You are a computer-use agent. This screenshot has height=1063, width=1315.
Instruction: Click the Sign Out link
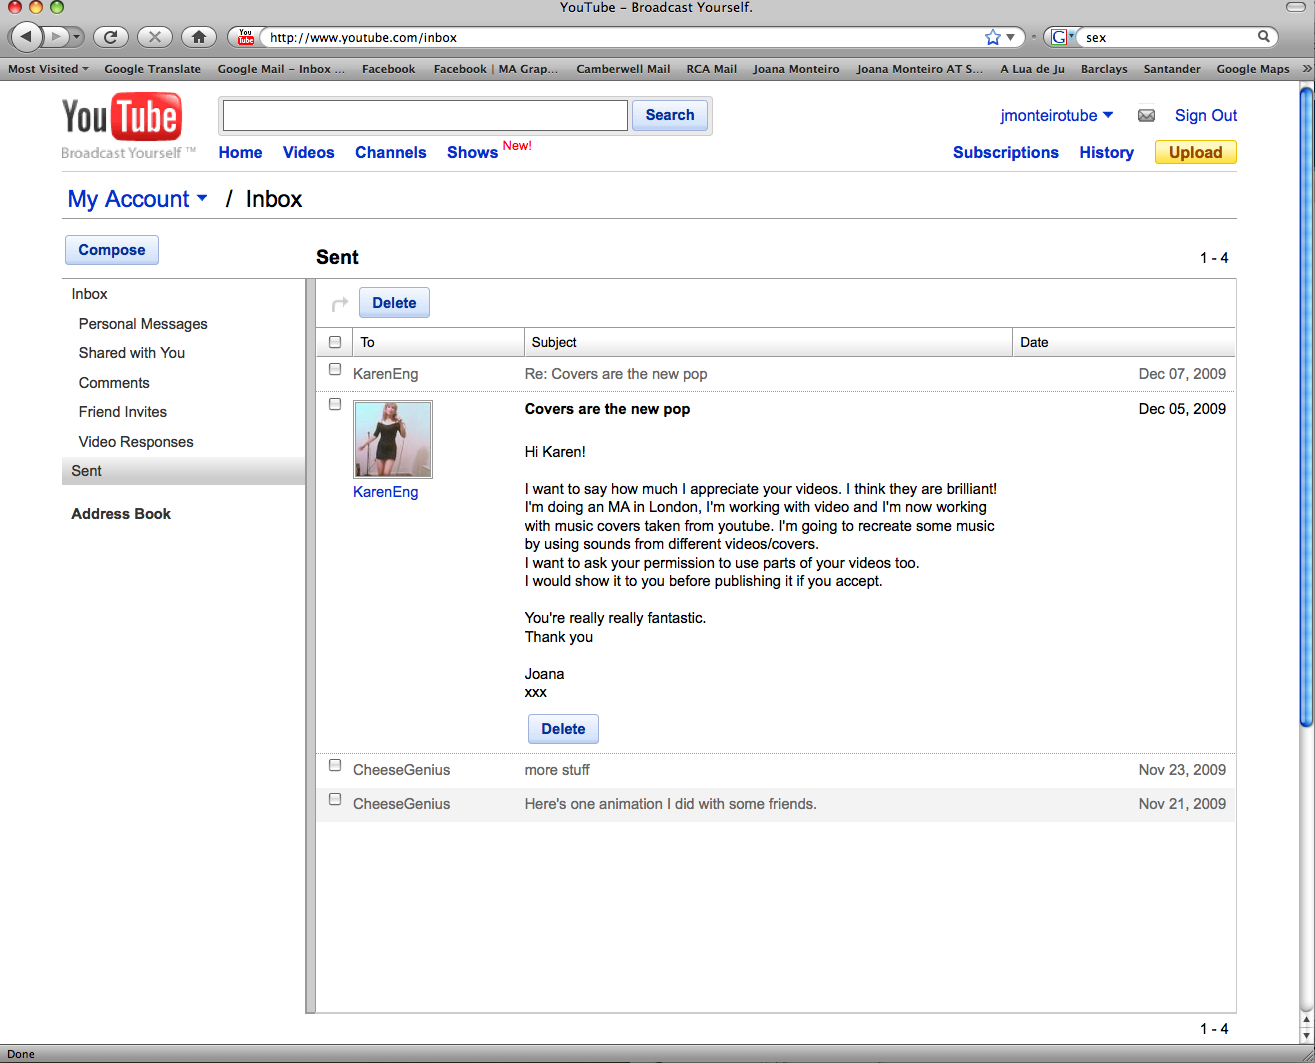point(1206,116)
